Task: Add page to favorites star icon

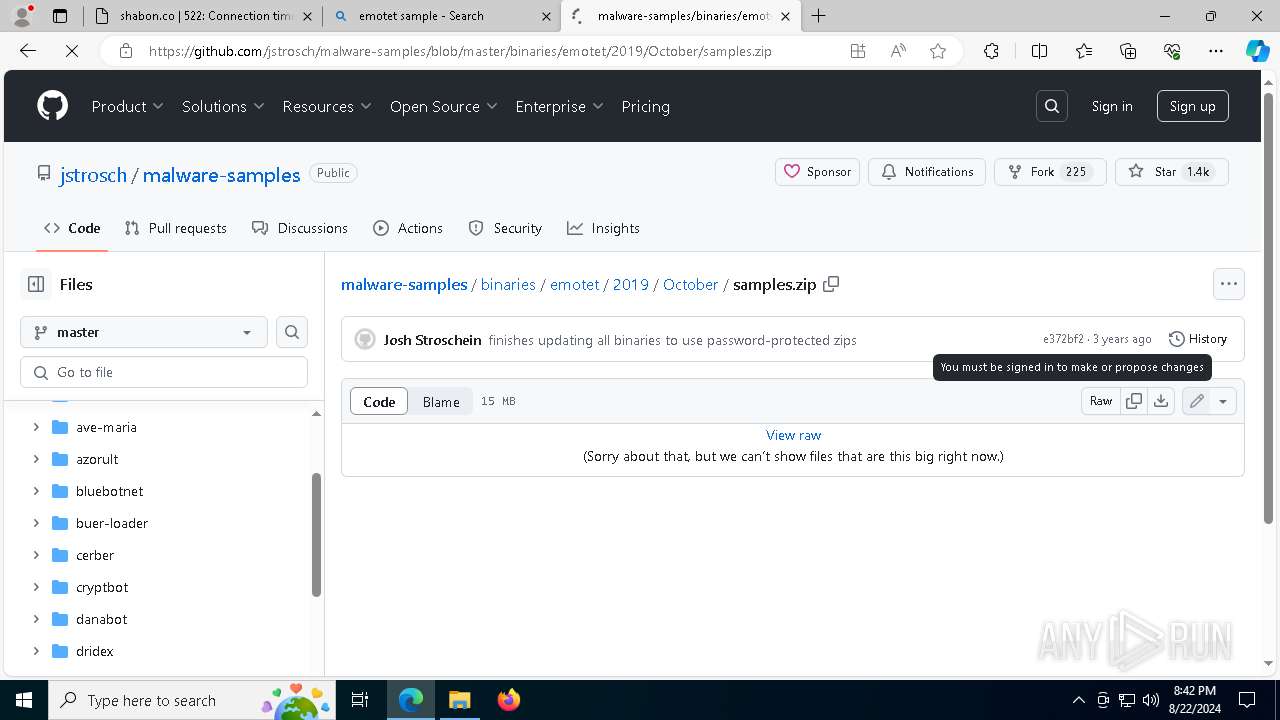Action: [x=938, y=51]
